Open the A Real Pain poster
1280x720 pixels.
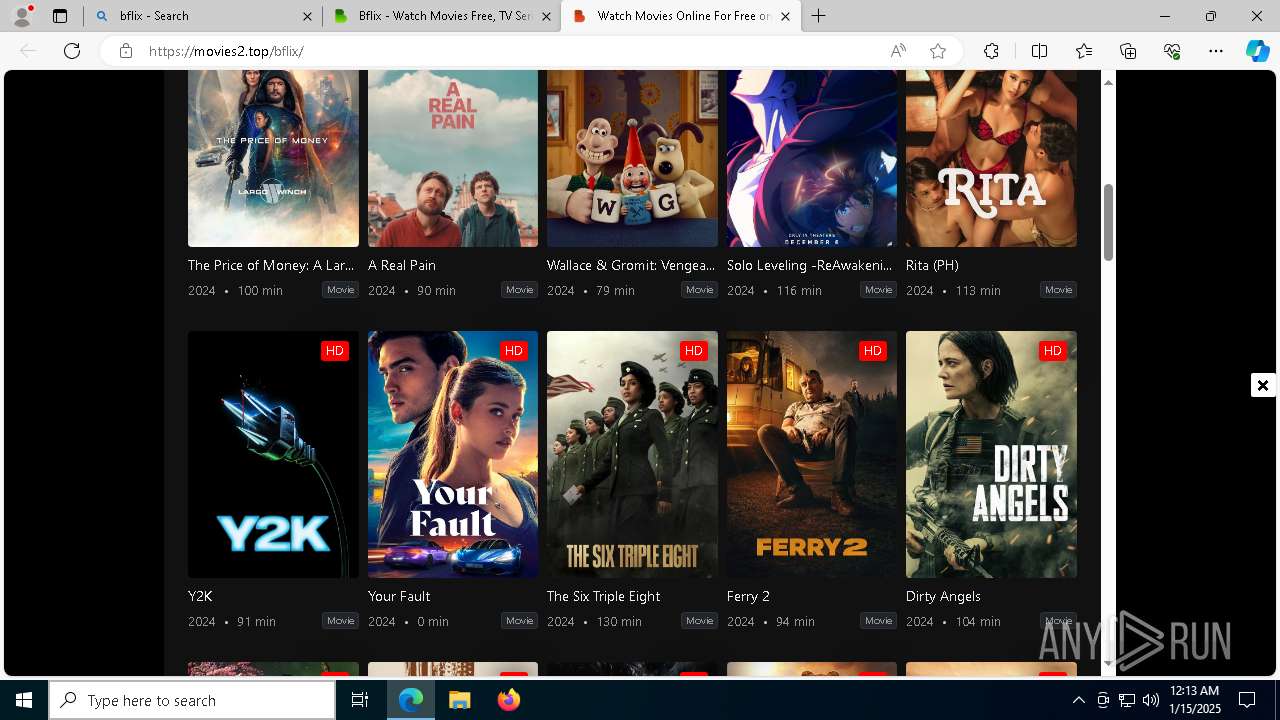coord(453,158)
